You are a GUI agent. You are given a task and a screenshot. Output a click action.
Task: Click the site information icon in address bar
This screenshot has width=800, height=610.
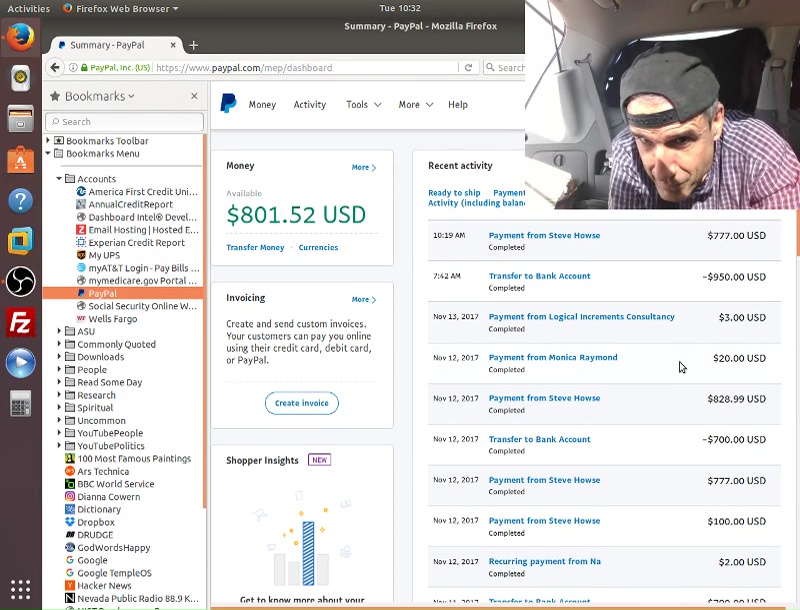pyautogui.click(x=73, y=67)
